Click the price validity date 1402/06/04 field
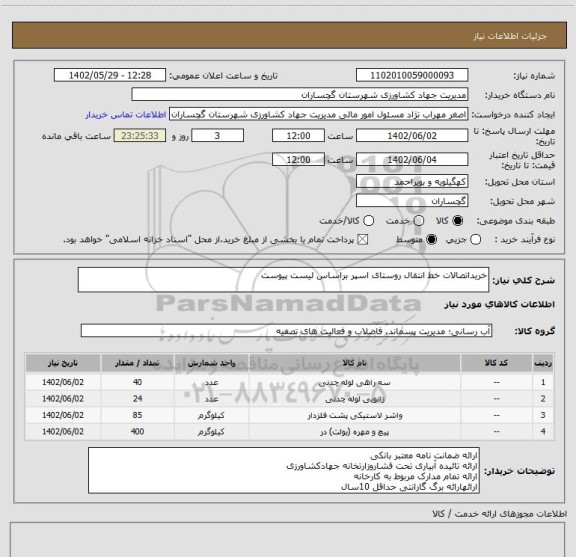This screenshot has height=557, width=576. [x=412, y=159]
